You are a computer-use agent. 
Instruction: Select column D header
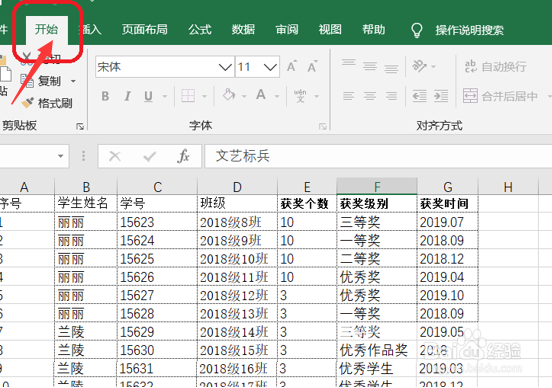point(237,187)
